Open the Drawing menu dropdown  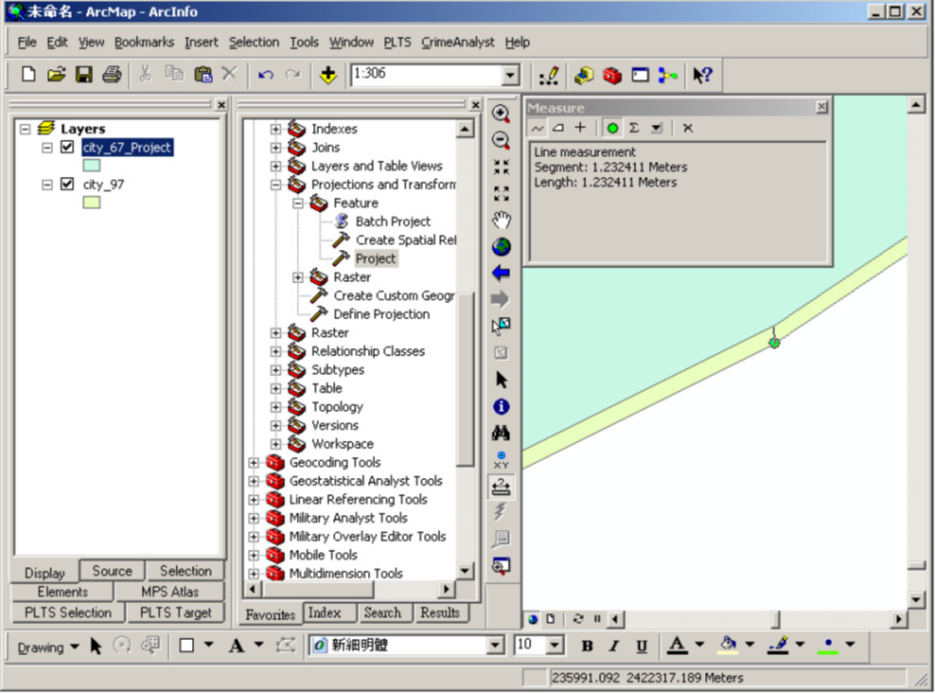tap(48, 646)
